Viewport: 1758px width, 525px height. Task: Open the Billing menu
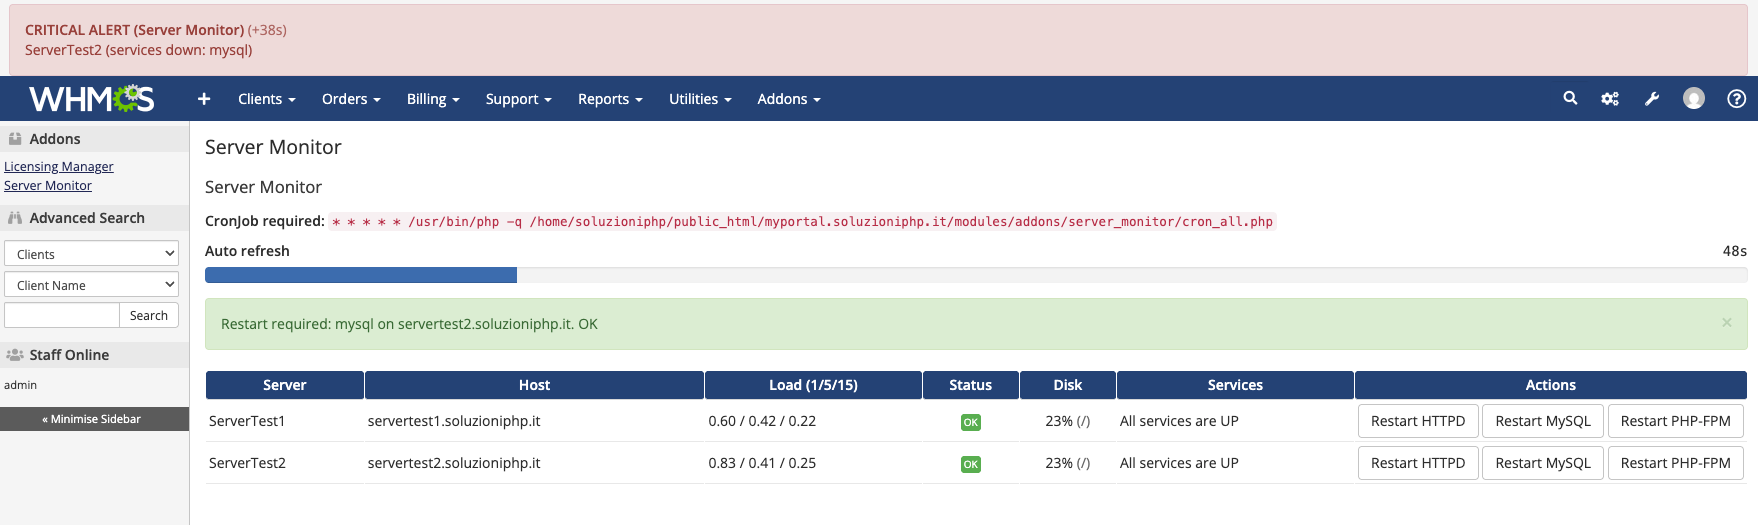432,99
